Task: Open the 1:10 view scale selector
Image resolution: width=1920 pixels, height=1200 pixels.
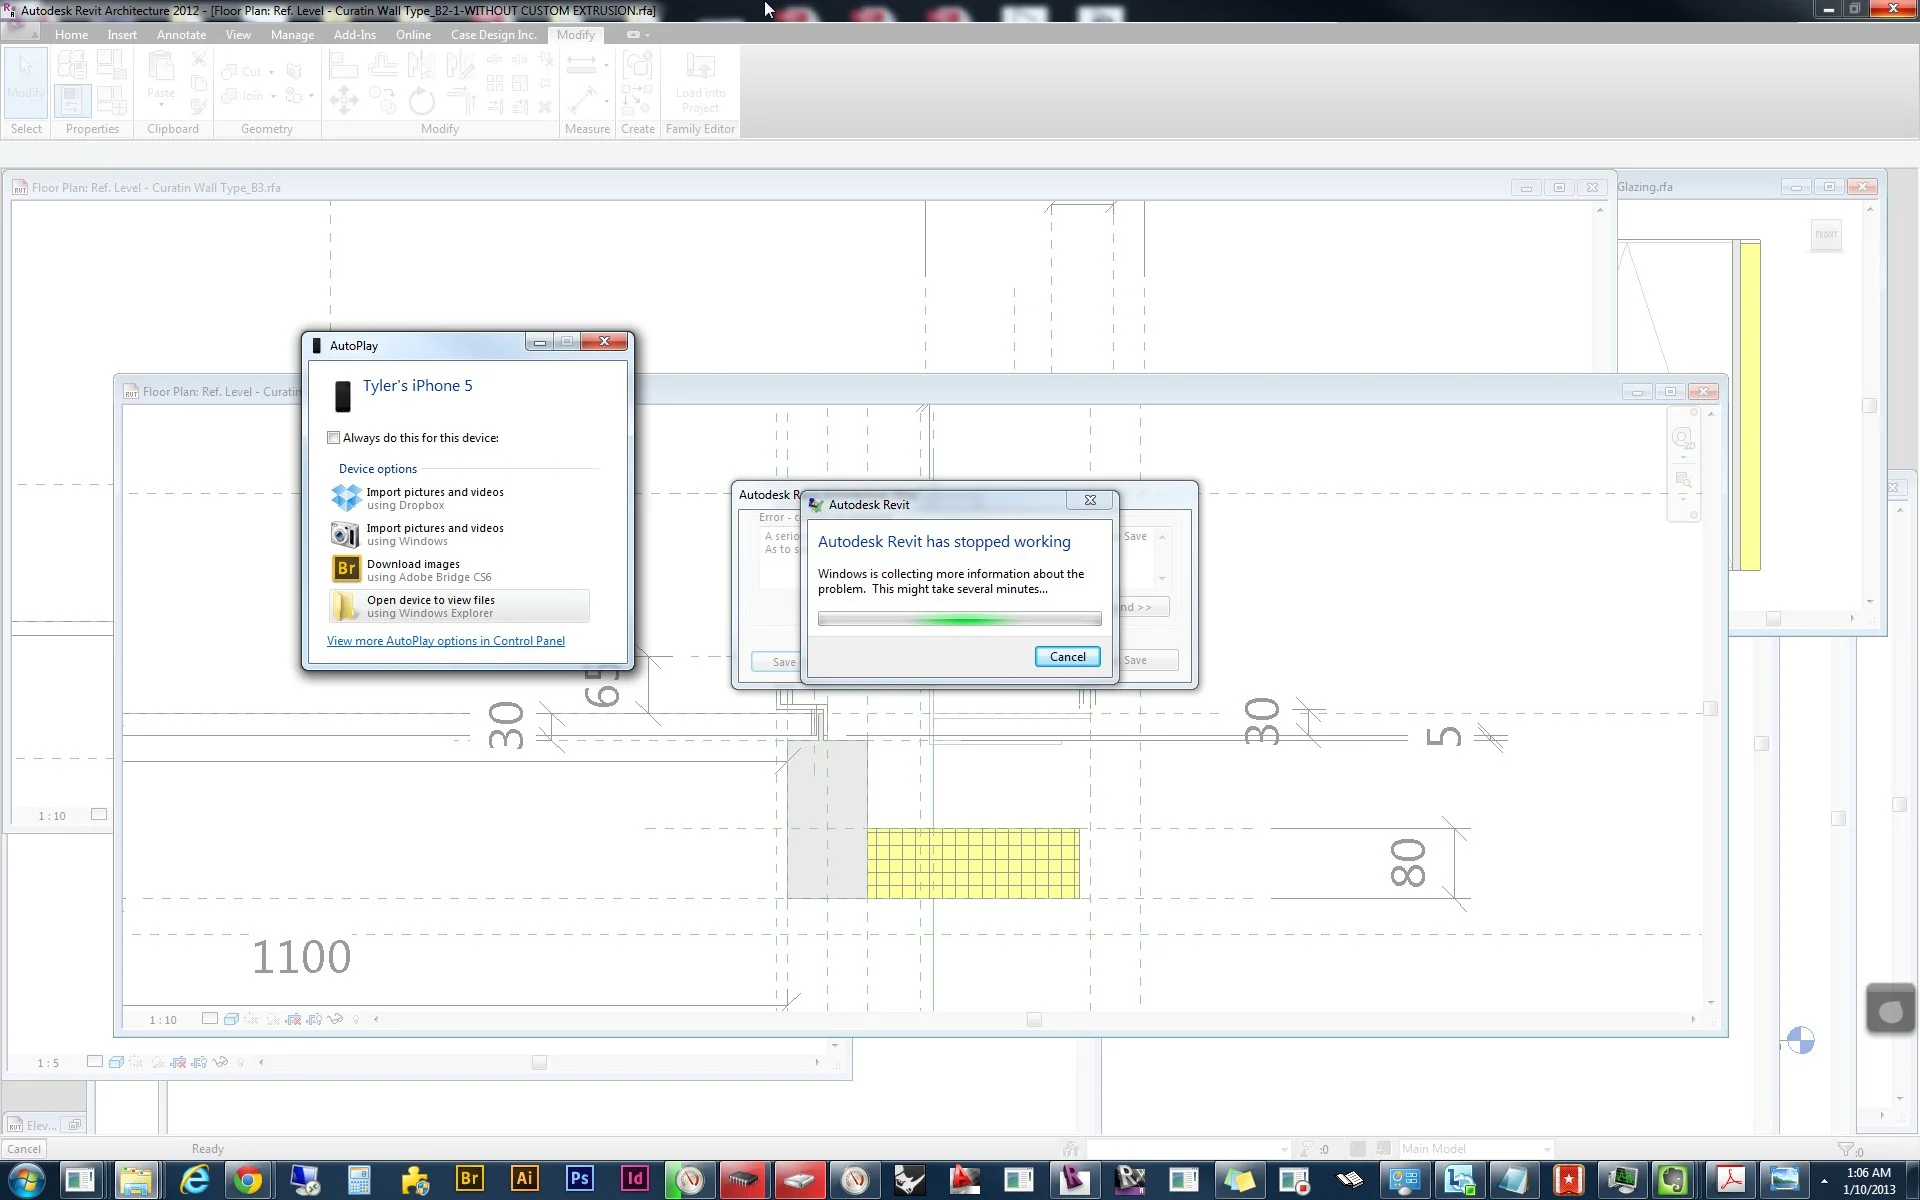Action: (x=162, y=1020)
